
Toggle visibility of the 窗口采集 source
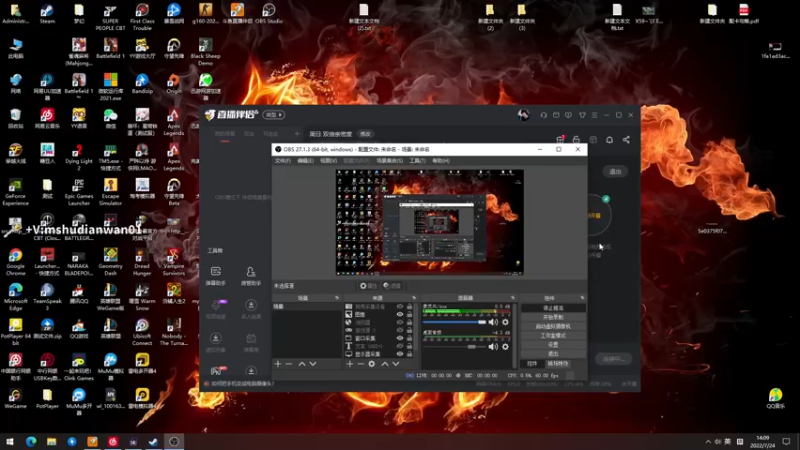point(399,338)
